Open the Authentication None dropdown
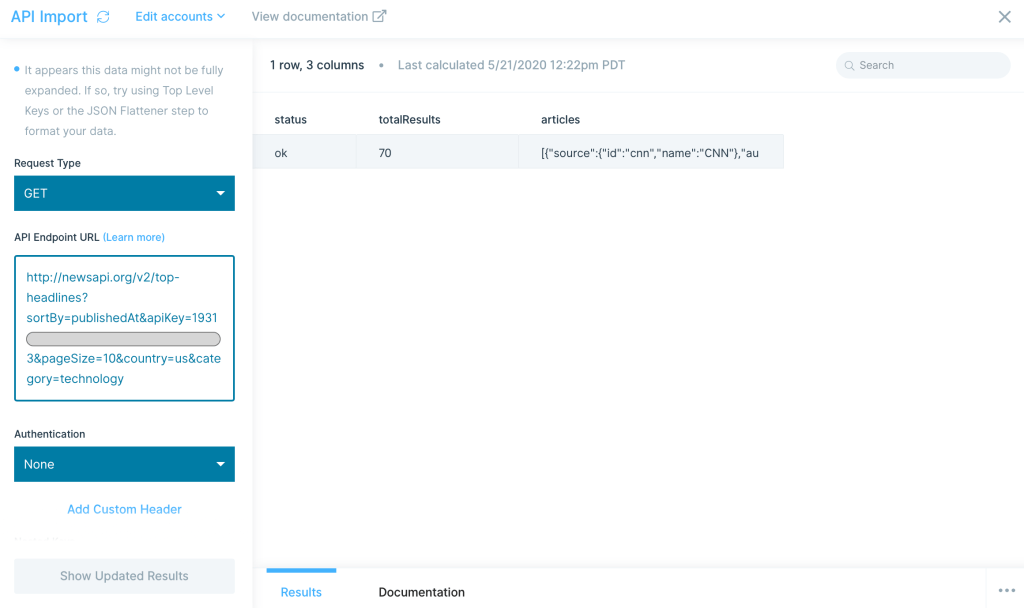The height and width of the screenshot is (608, 1024). [124, 464]
